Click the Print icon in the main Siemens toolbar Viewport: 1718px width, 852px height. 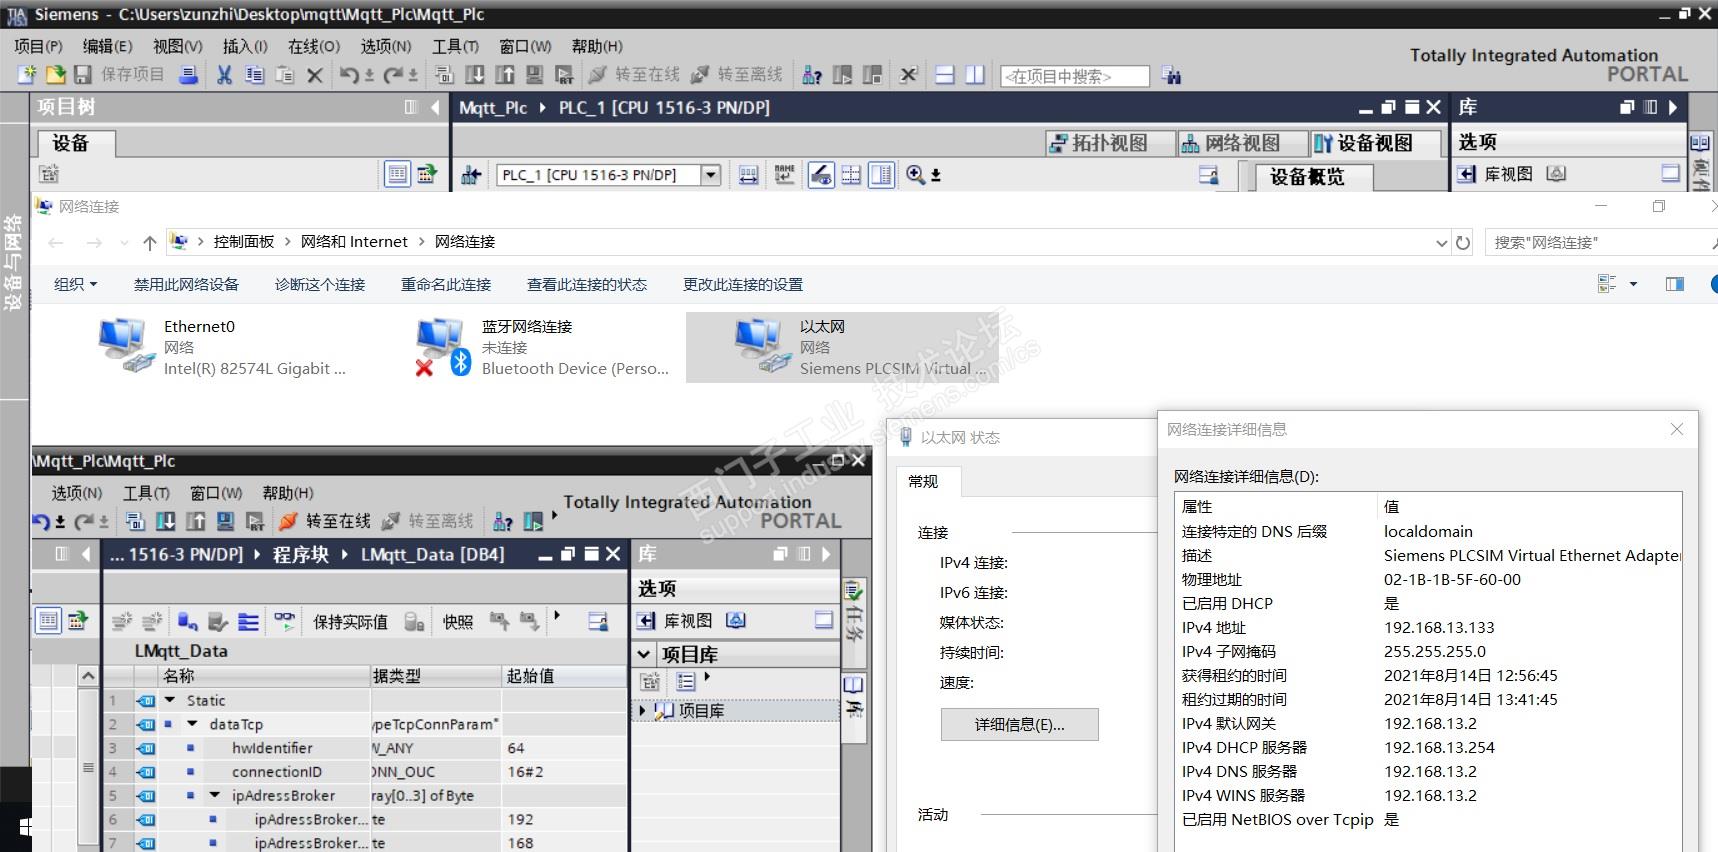[188, 74]
